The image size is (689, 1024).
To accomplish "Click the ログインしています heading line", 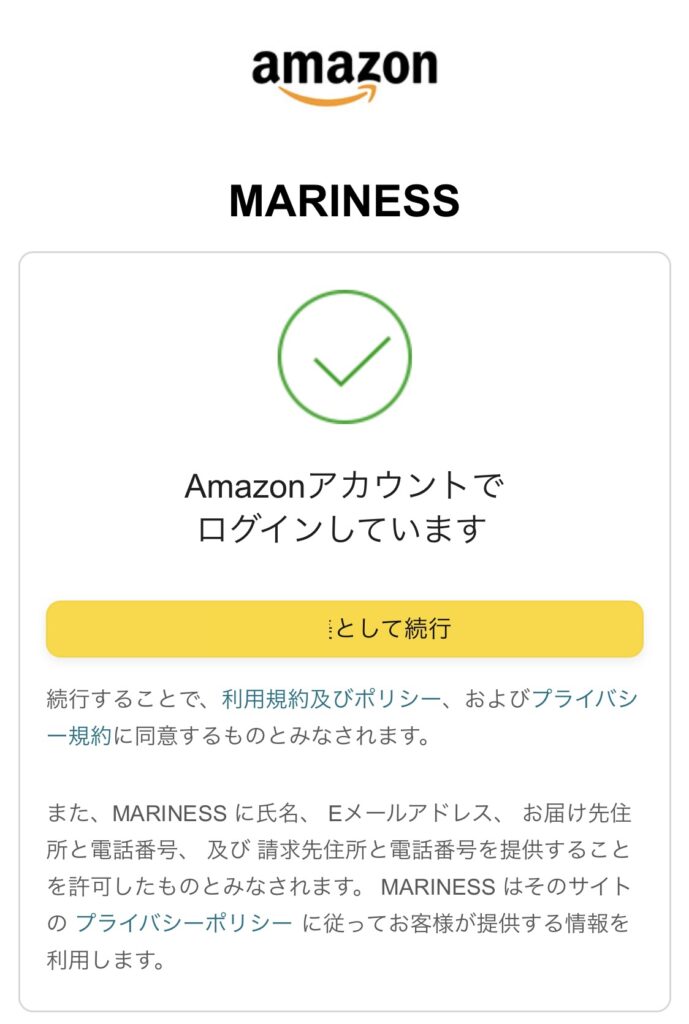I will coord(342,529).
